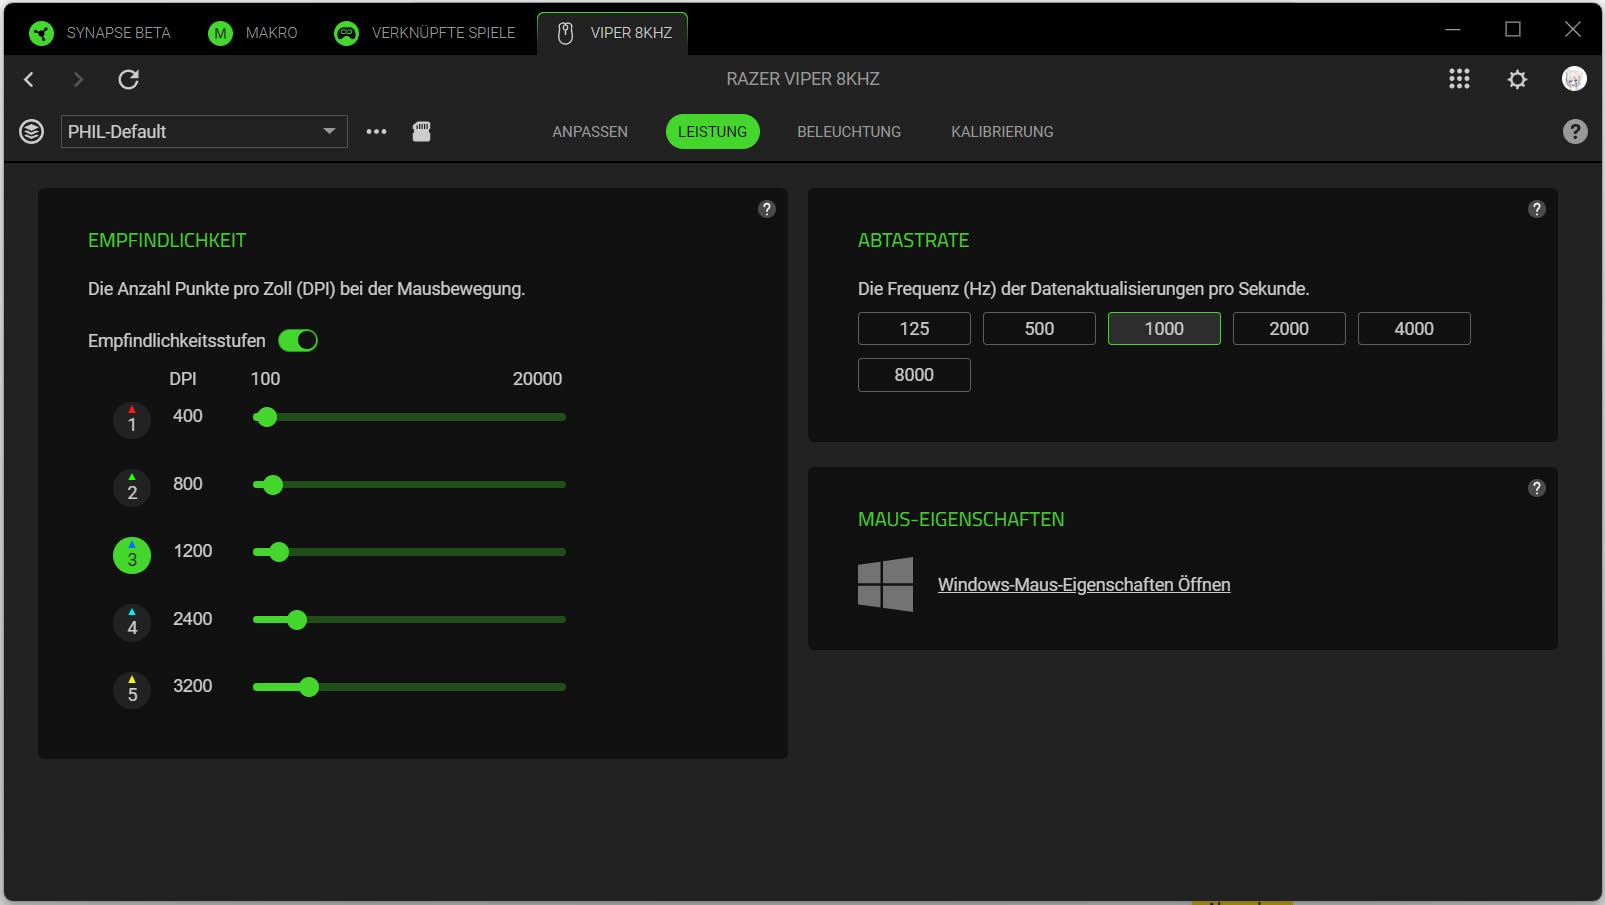The width and height of the screenshot is (1605, 905).
Task: Click the 800 DPI slider handle
Action: pyautogui.click(x=273, y=485)
